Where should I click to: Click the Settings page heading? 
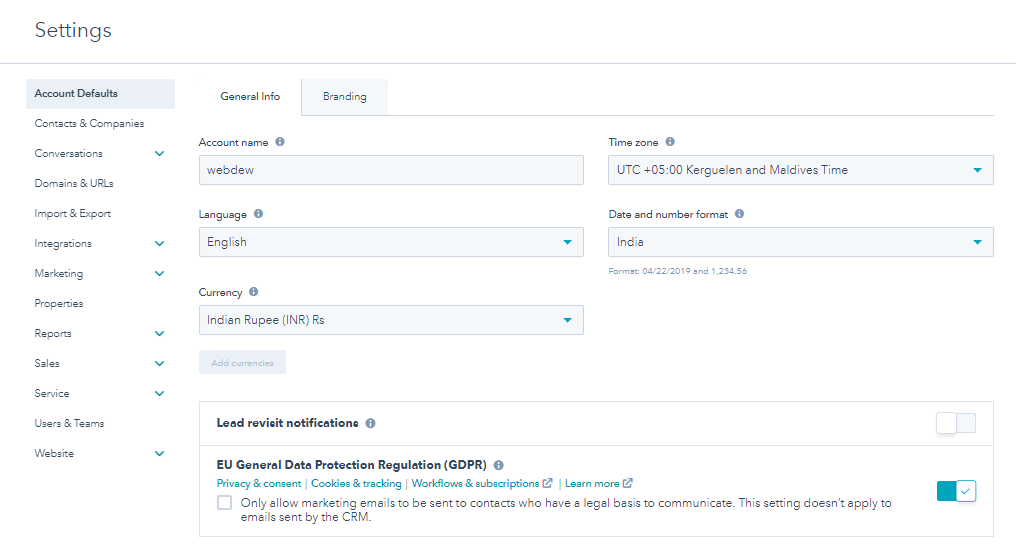(73, 30)
